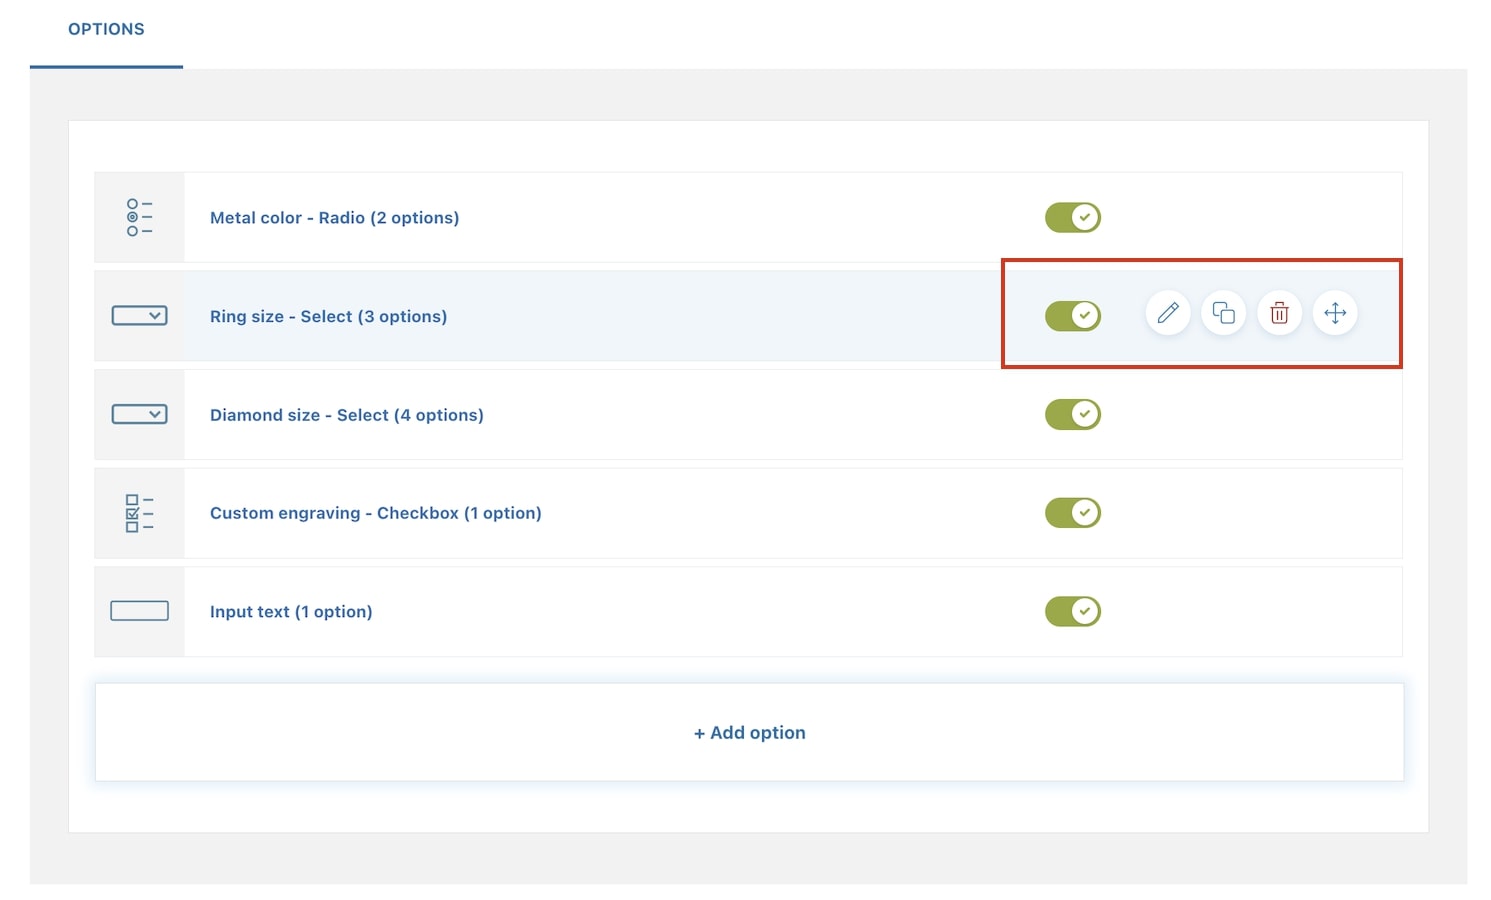Viewport: 1491px width, 900px height.
Task: Click the radio list icon beside Metal color
Action: coord(139,217)
